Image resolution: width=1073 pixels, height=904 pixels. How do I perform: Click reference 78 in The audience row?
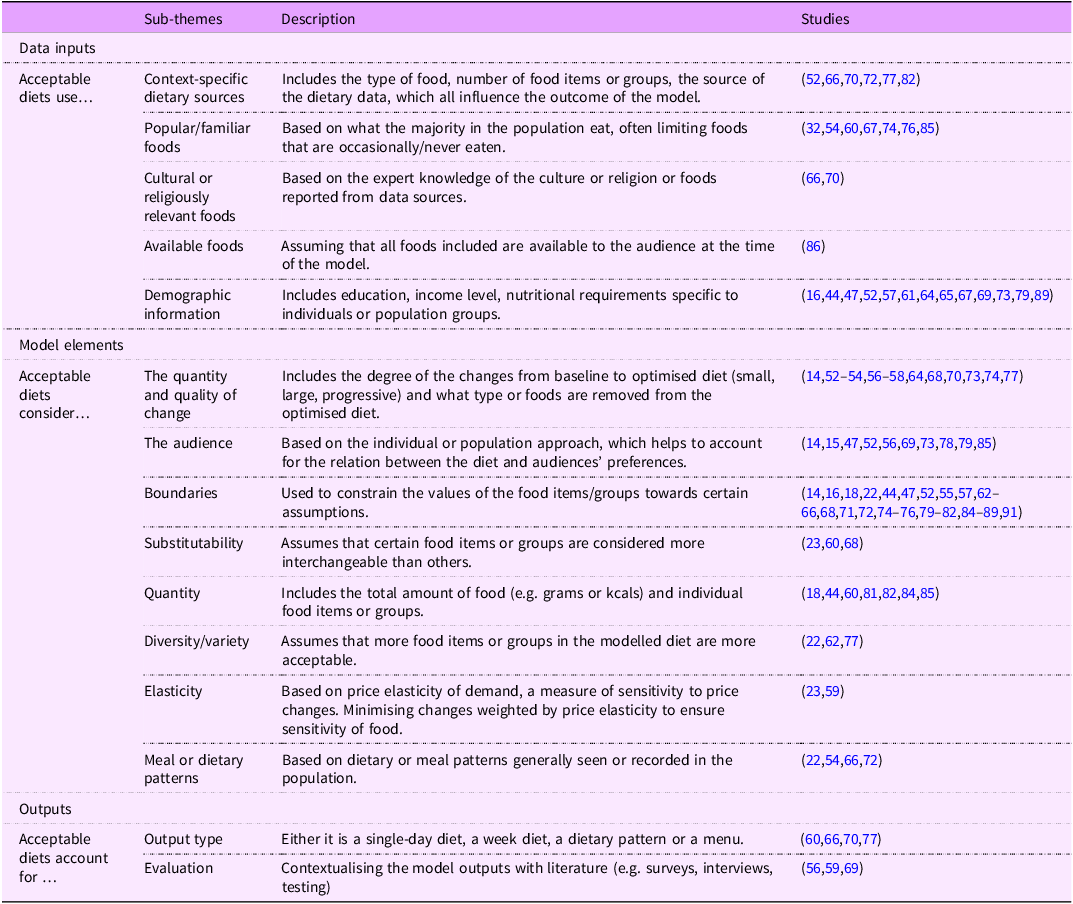tap(946, 443)
